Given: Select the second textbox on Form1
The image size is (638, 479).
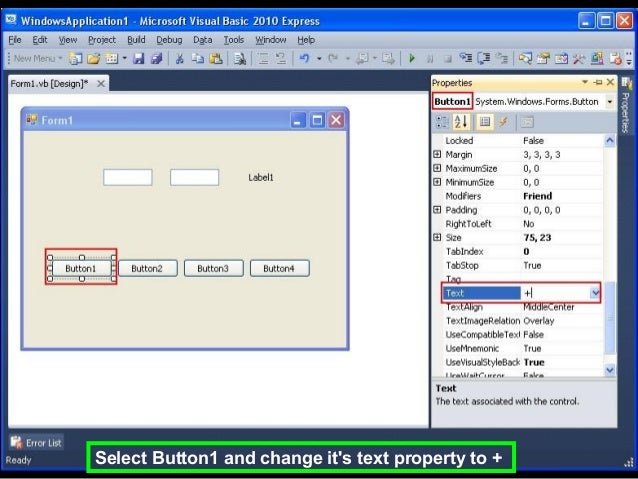Looking at the screenshot, I should [194, 177].
